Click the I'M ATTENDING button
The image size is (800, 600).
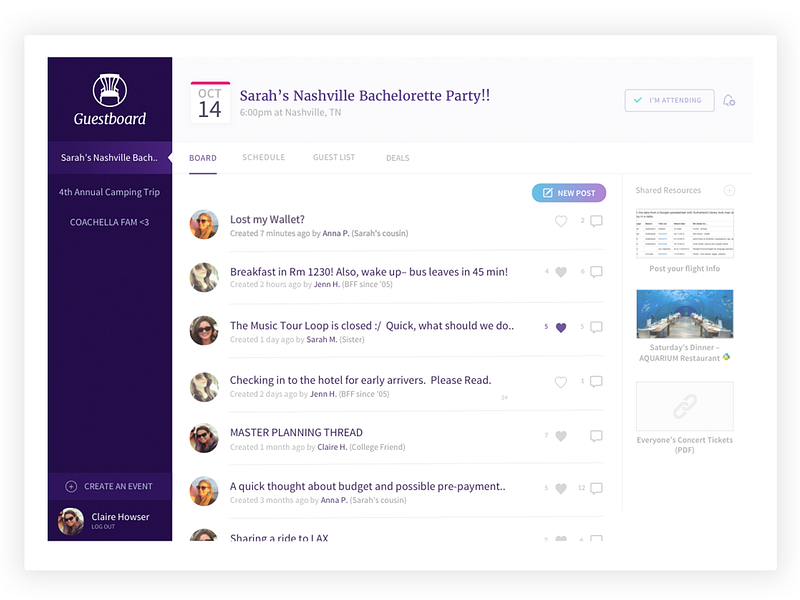pyautogui.click(x=669, y=100)
